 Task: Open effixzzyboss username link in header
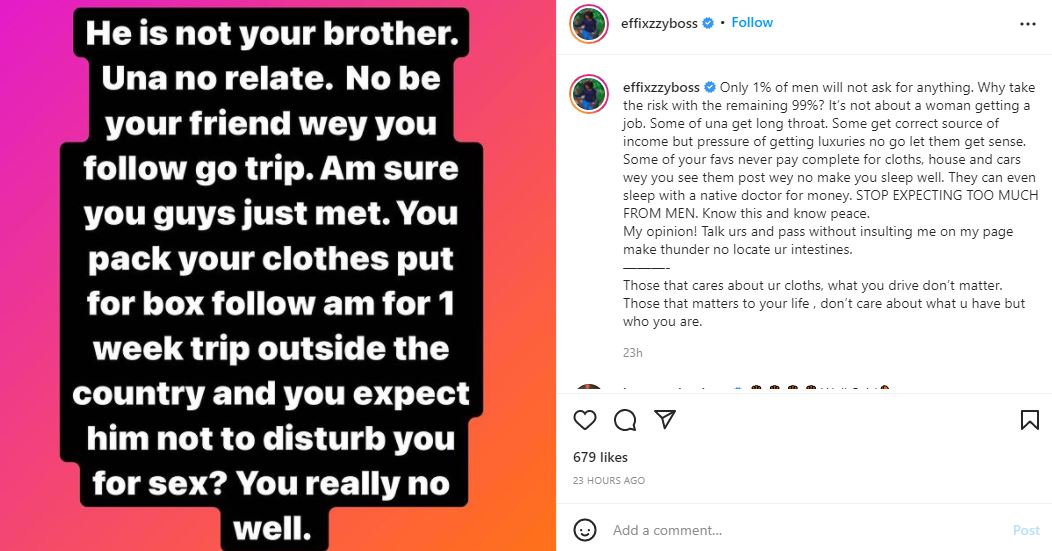(659, 23)
